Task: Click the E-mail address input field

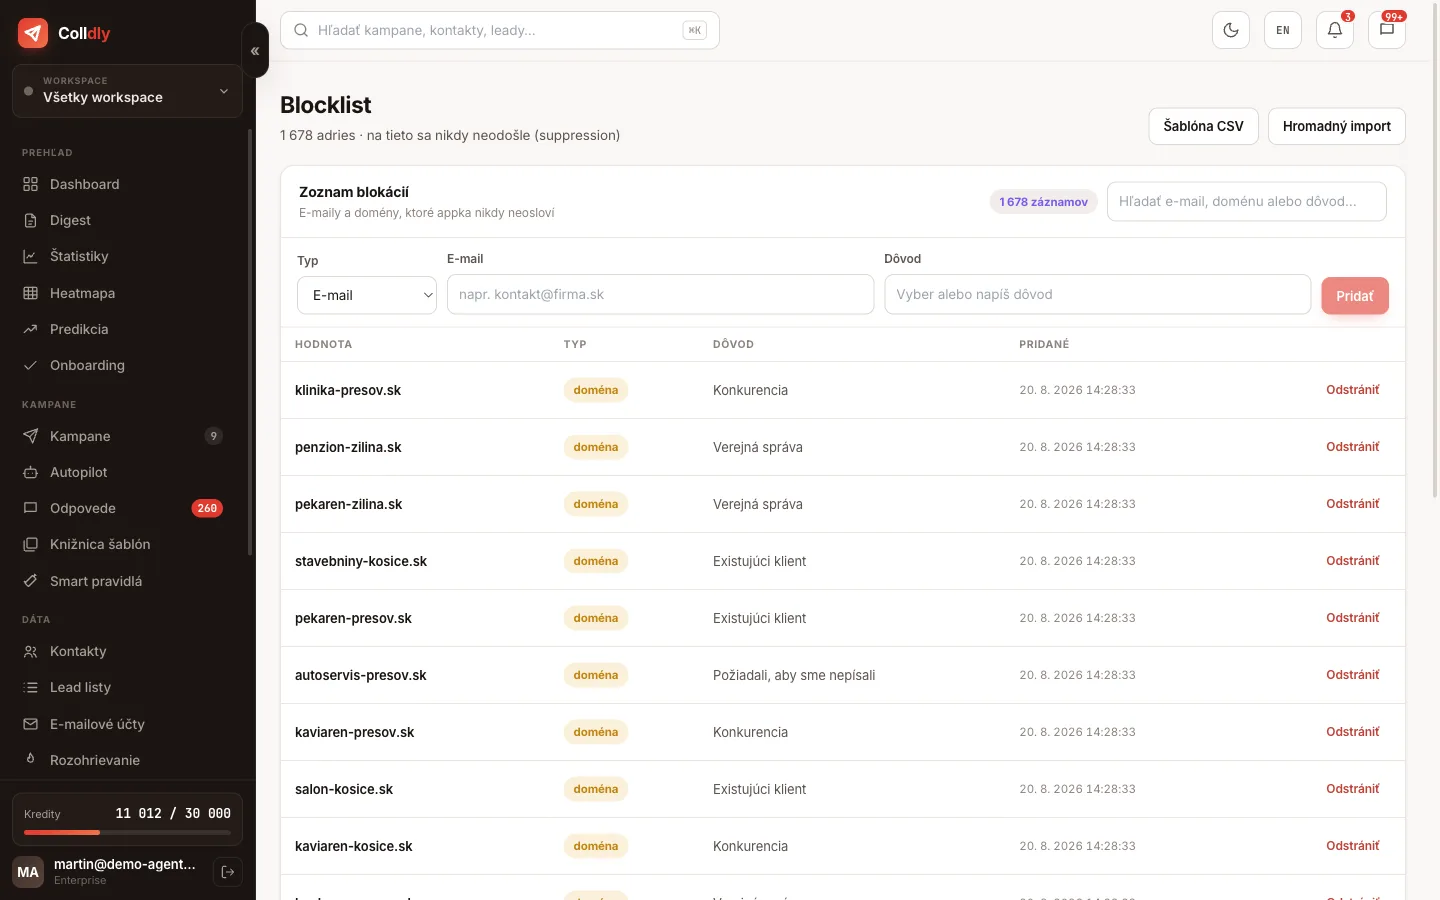Action: [660, 294]
